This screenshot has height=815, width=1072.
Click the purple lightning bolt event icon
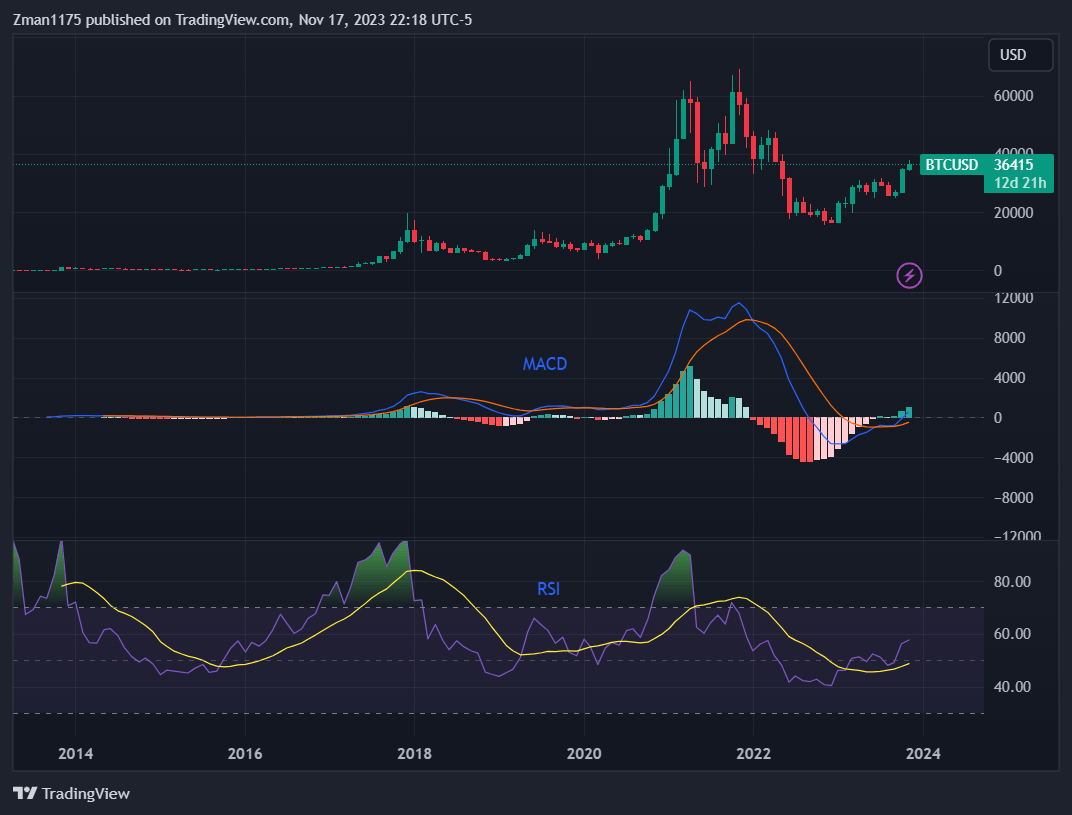tap(909, 276)
